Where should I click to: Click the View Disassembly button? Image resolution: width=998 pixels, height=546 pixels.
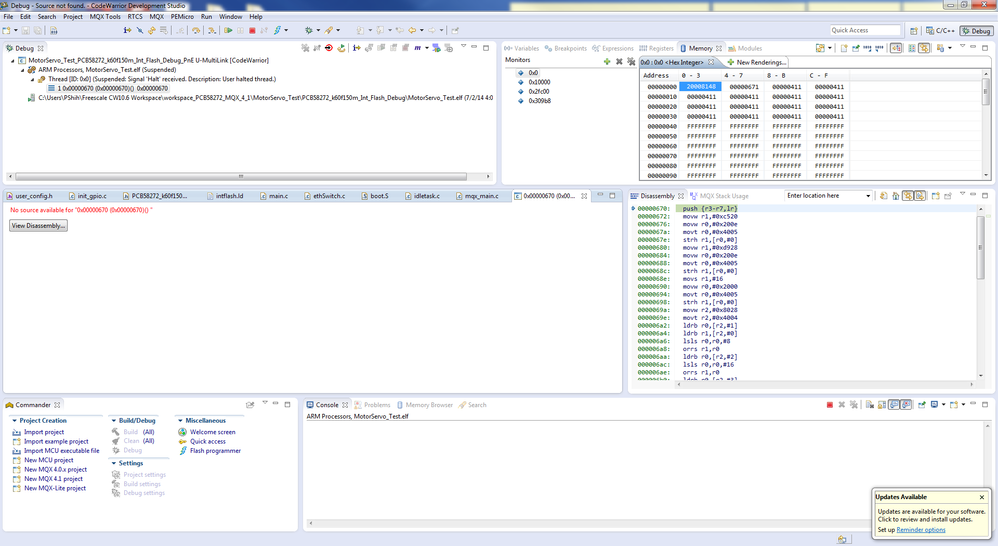tap(39, 226)
